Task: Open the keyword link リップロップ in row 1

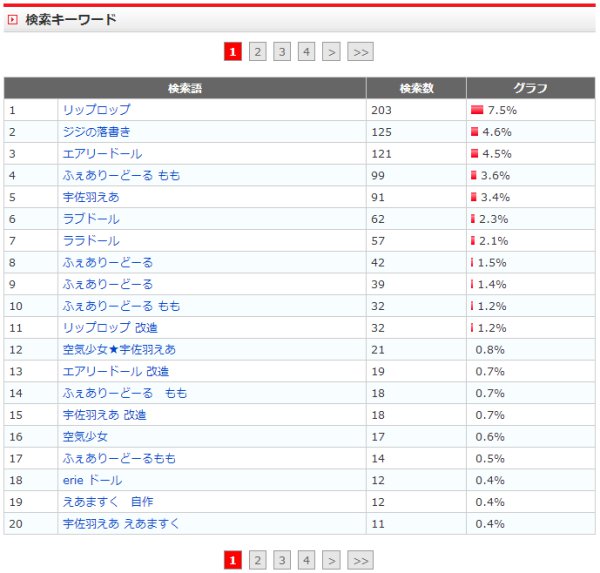Action: (x=96, y=110)
